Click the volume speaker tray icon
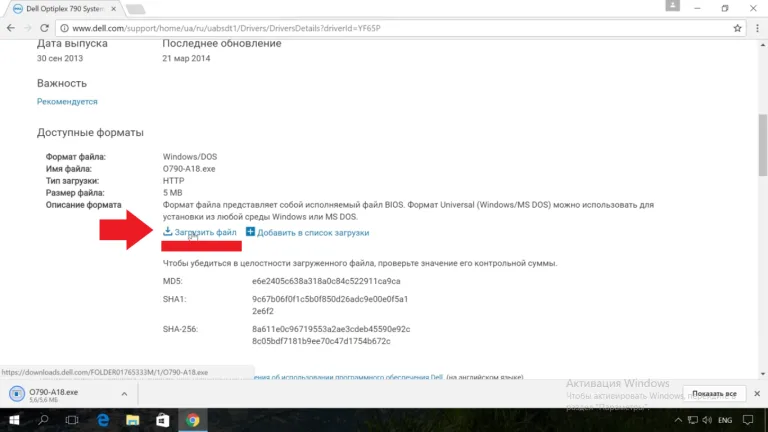 coord(707,420)
